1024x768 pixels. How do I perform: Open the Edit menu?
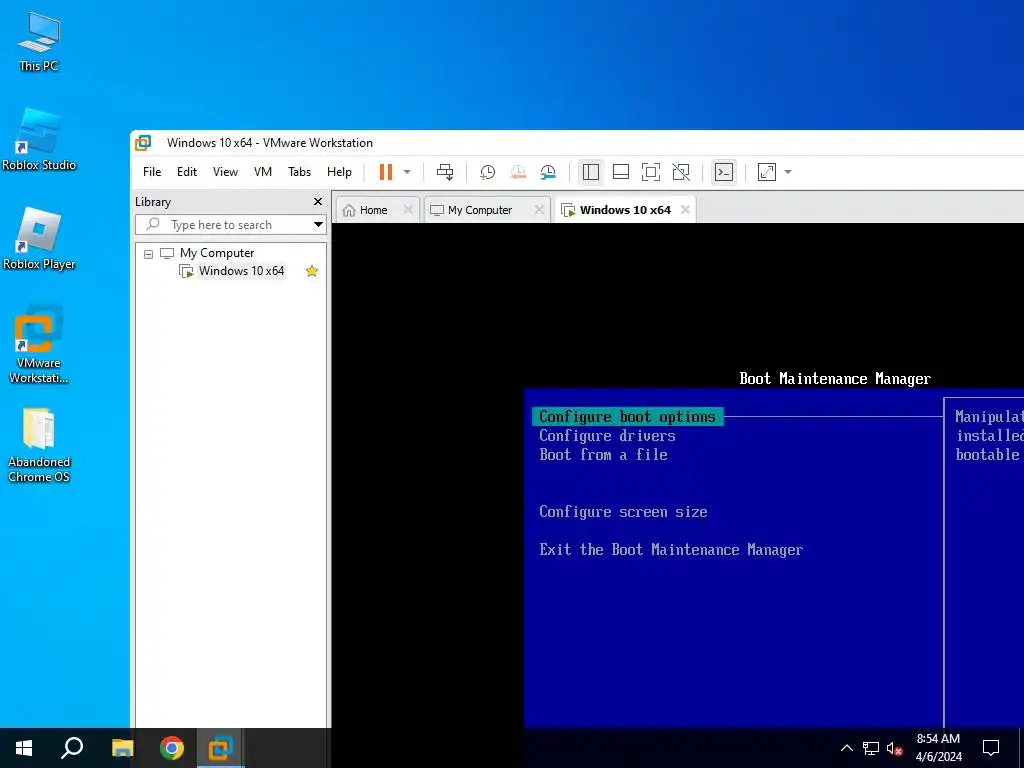[187, 172]
